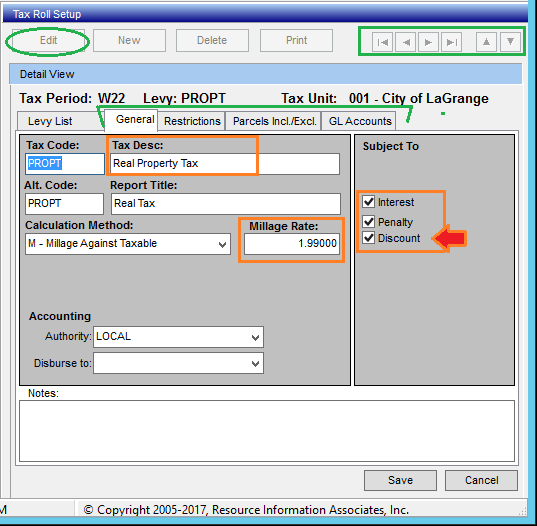The height and width of the screenshot is (526, 537).
Task: Open the Disburse to dropdown
Action: (x=178, y=363)
